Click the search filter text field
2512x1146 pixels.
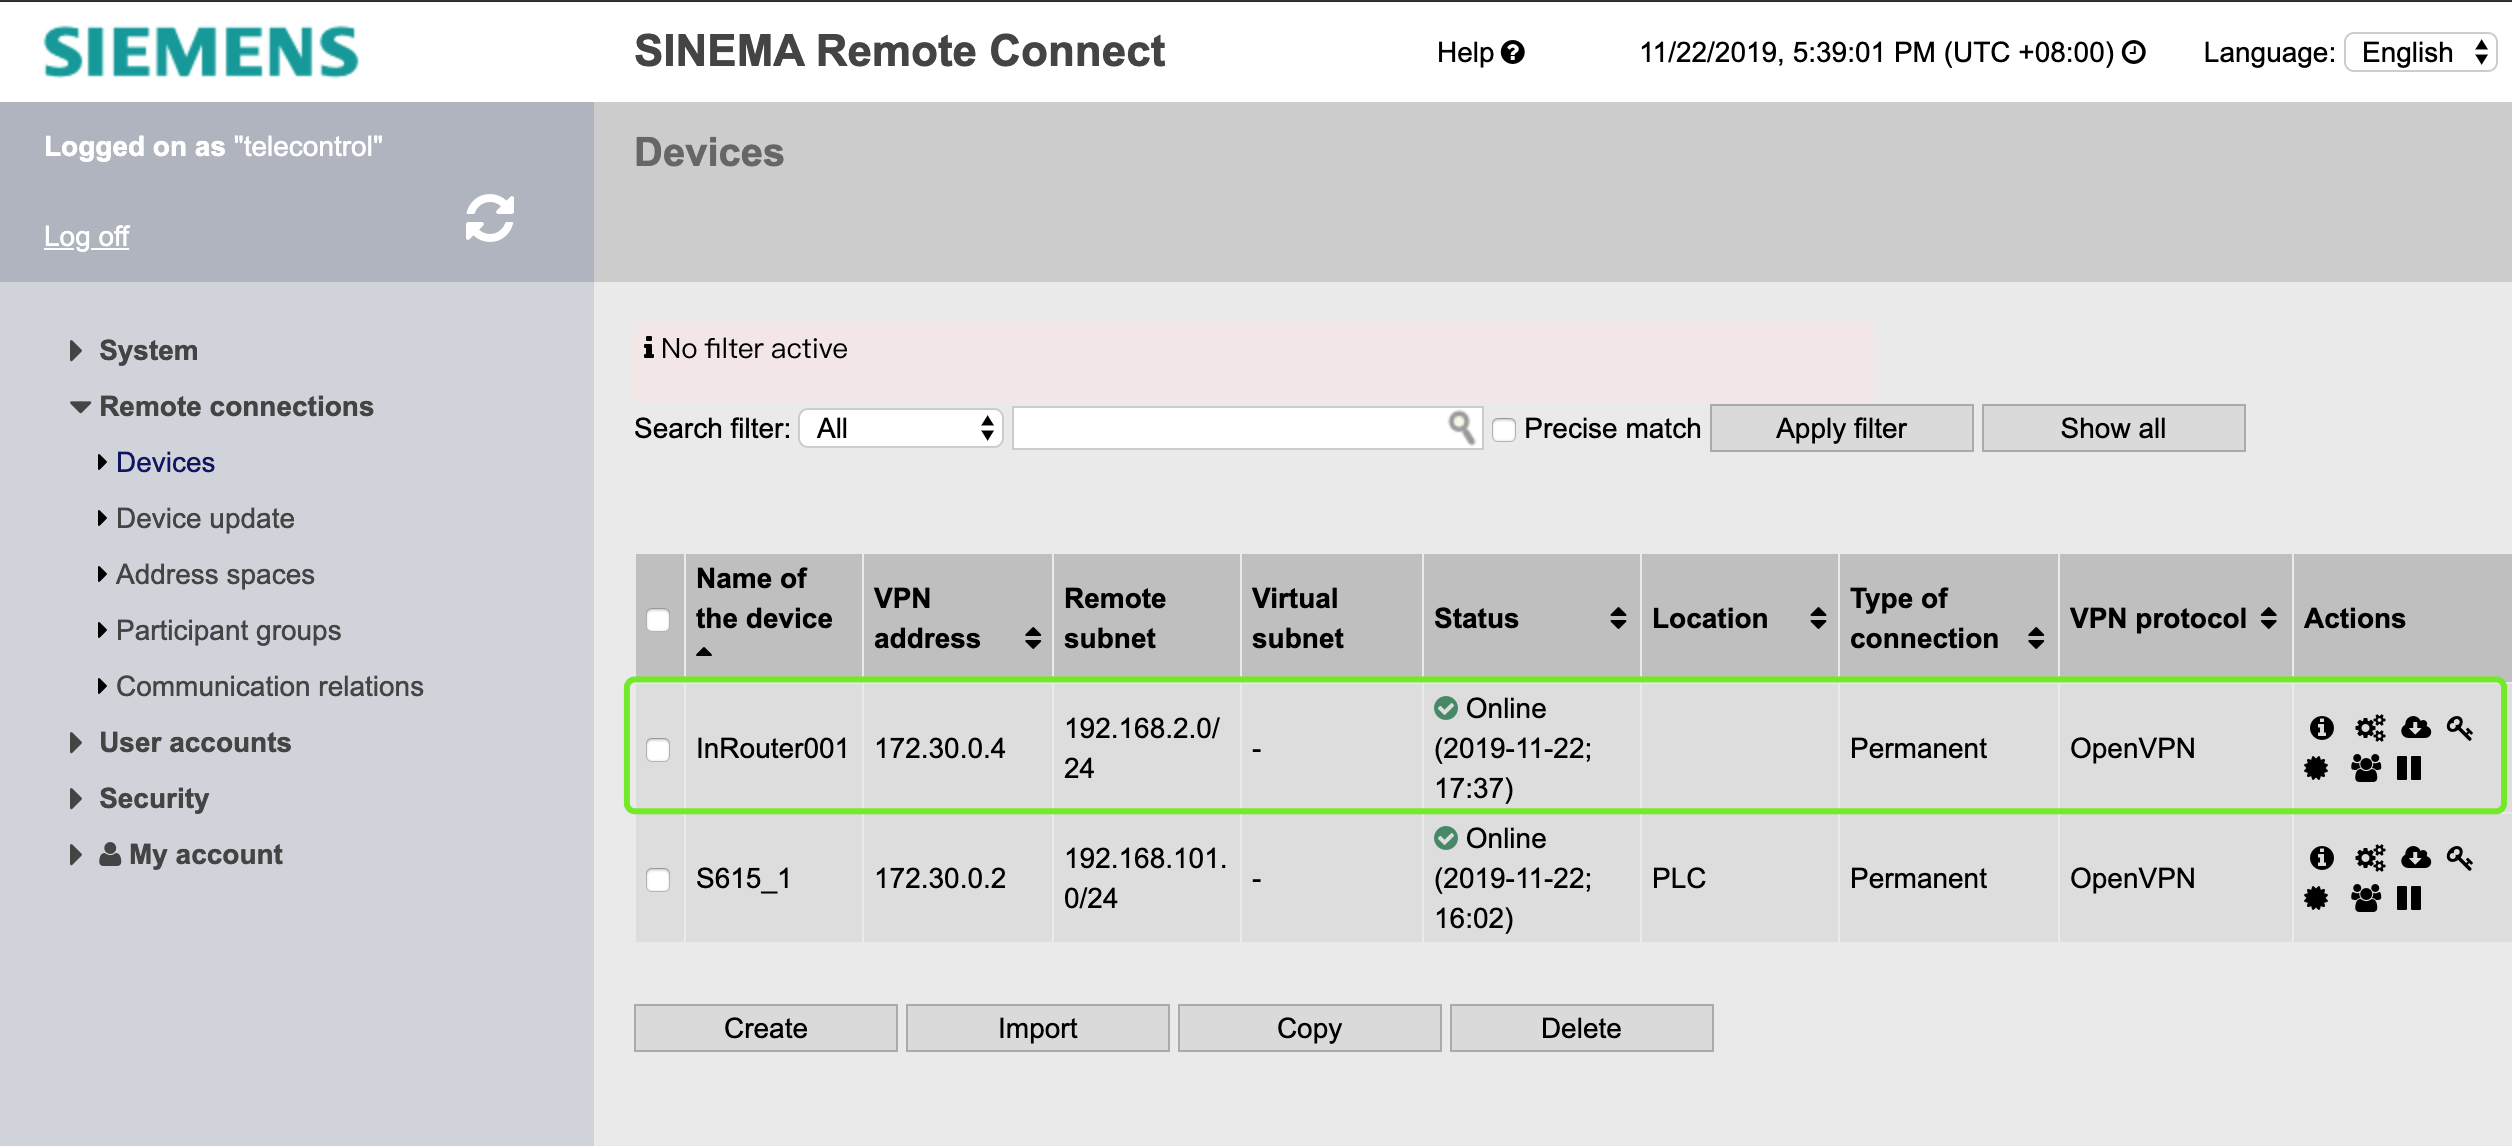(x=1230, y=429)
